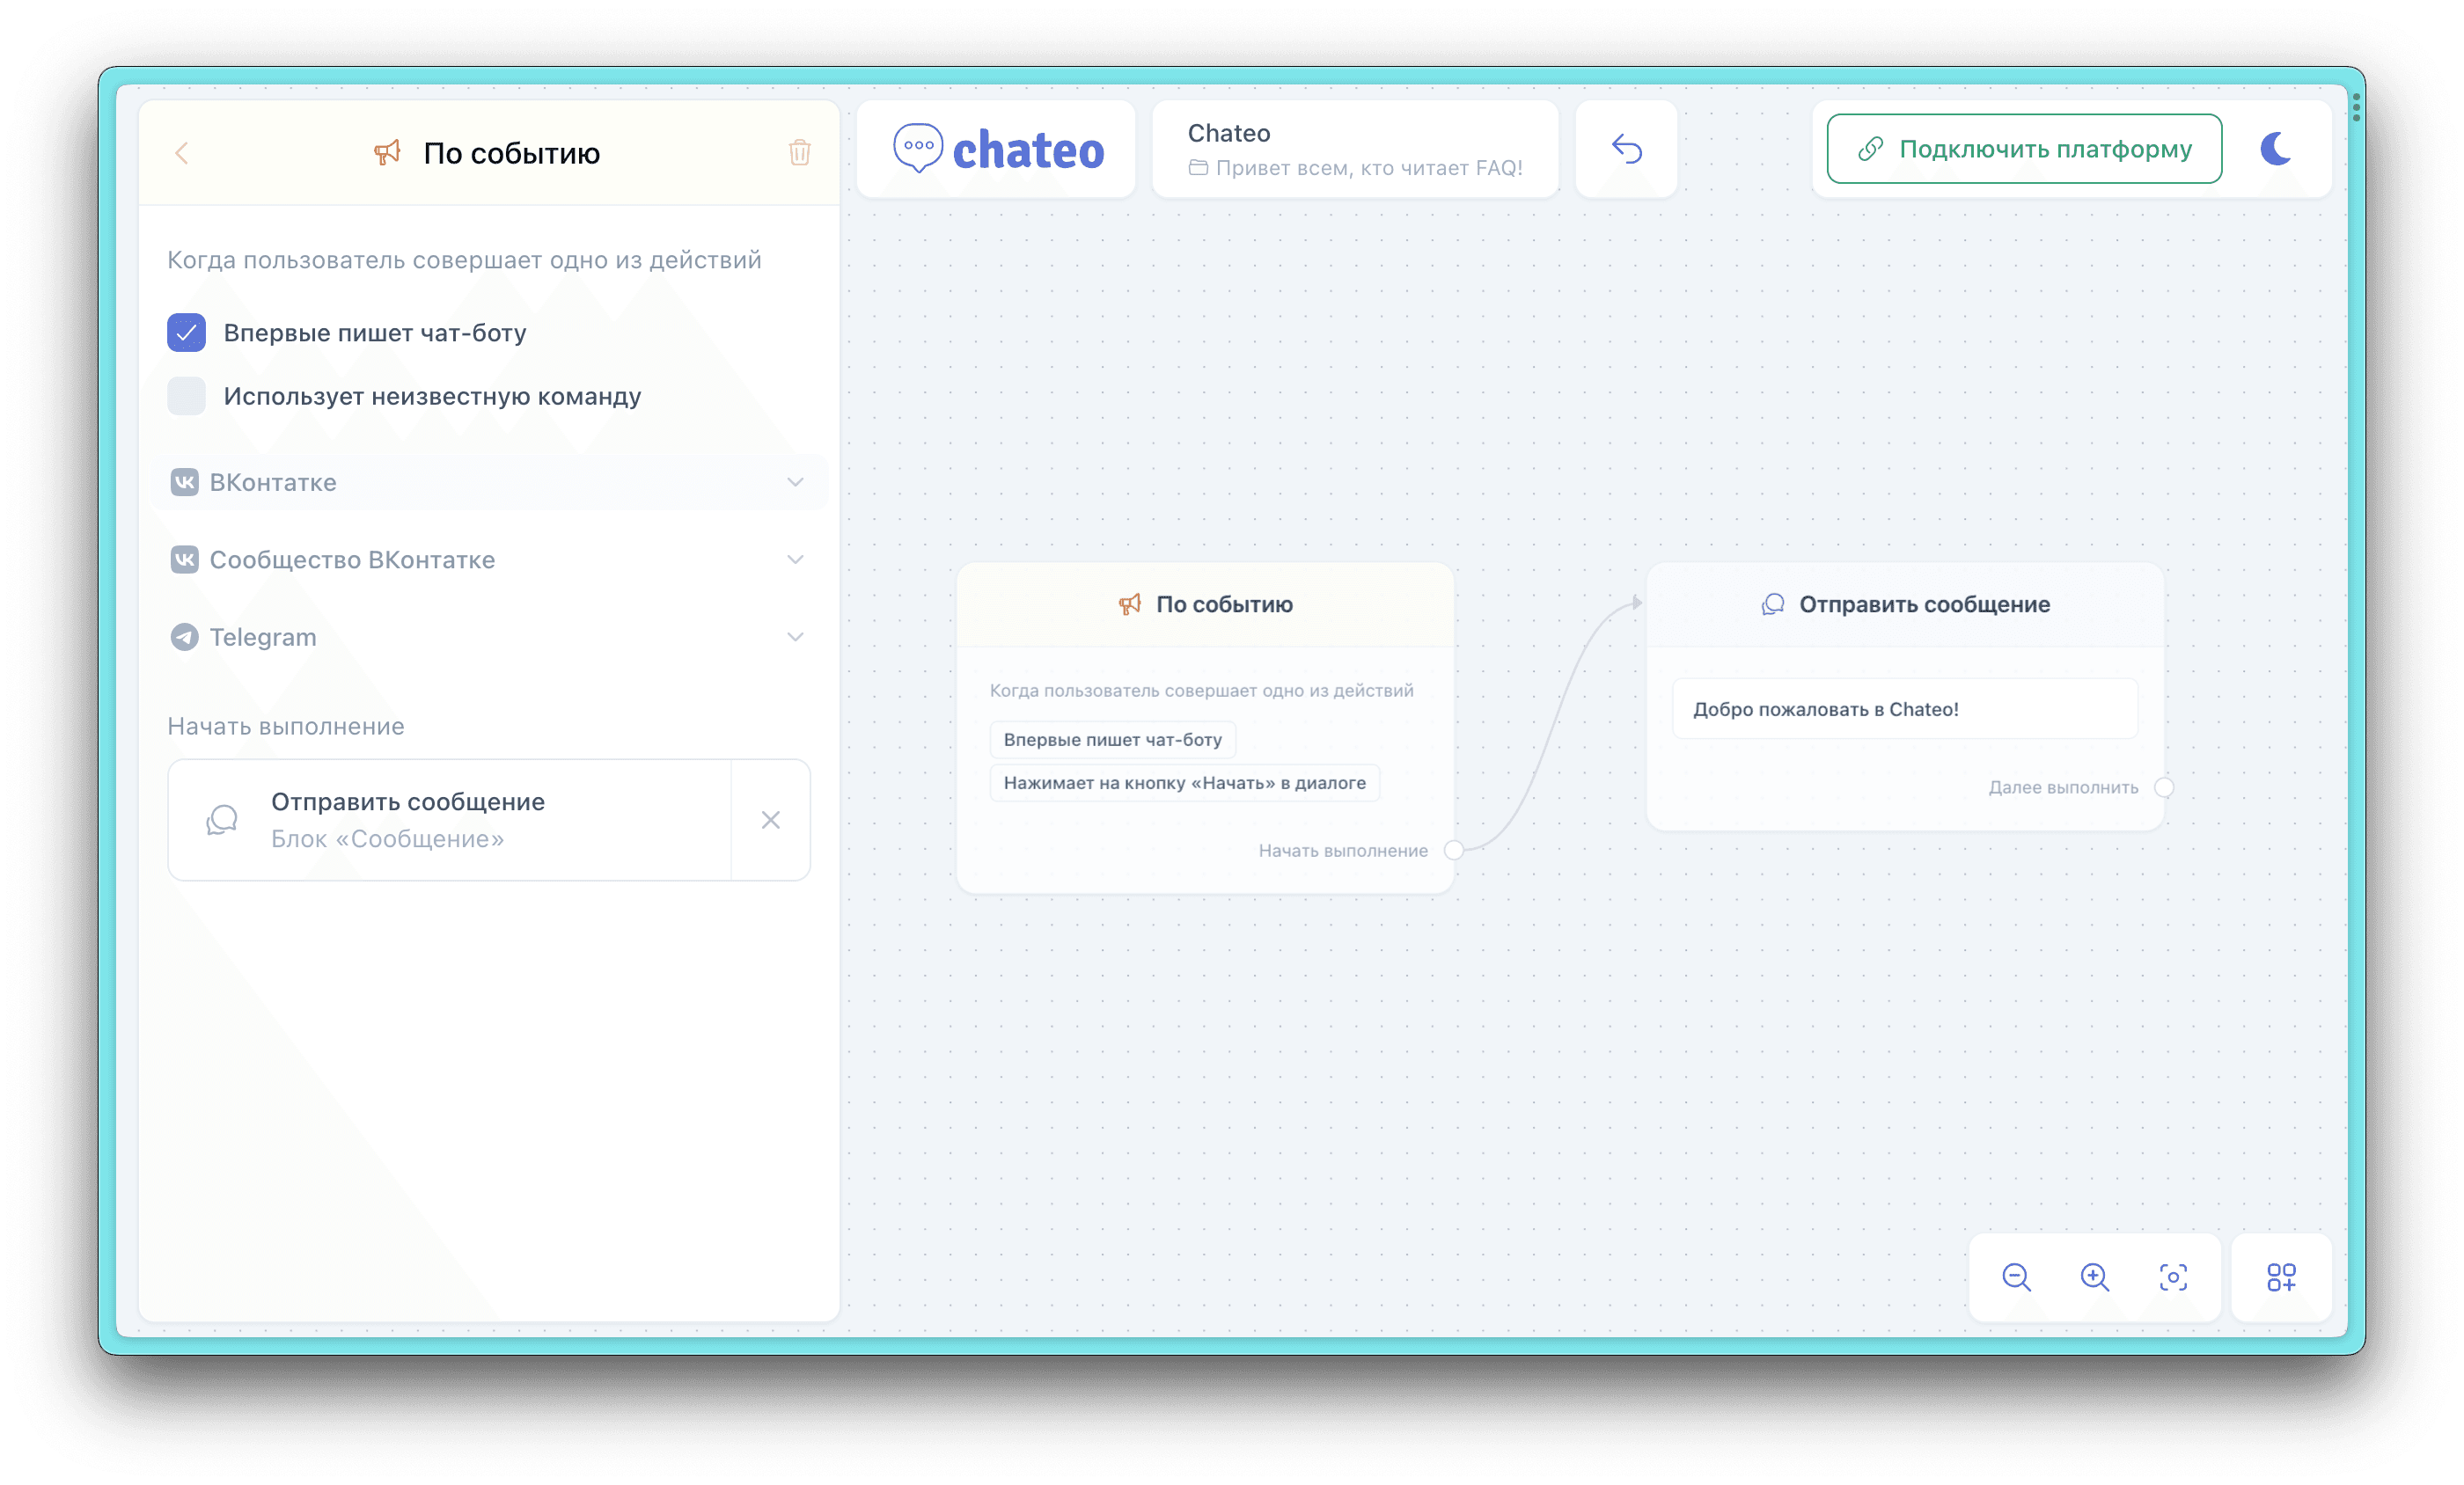This screenshot has width=2464, height=1485.
Task: Uncheck Впервые пишет чат-боту
Action: click(x=187, y=333)
